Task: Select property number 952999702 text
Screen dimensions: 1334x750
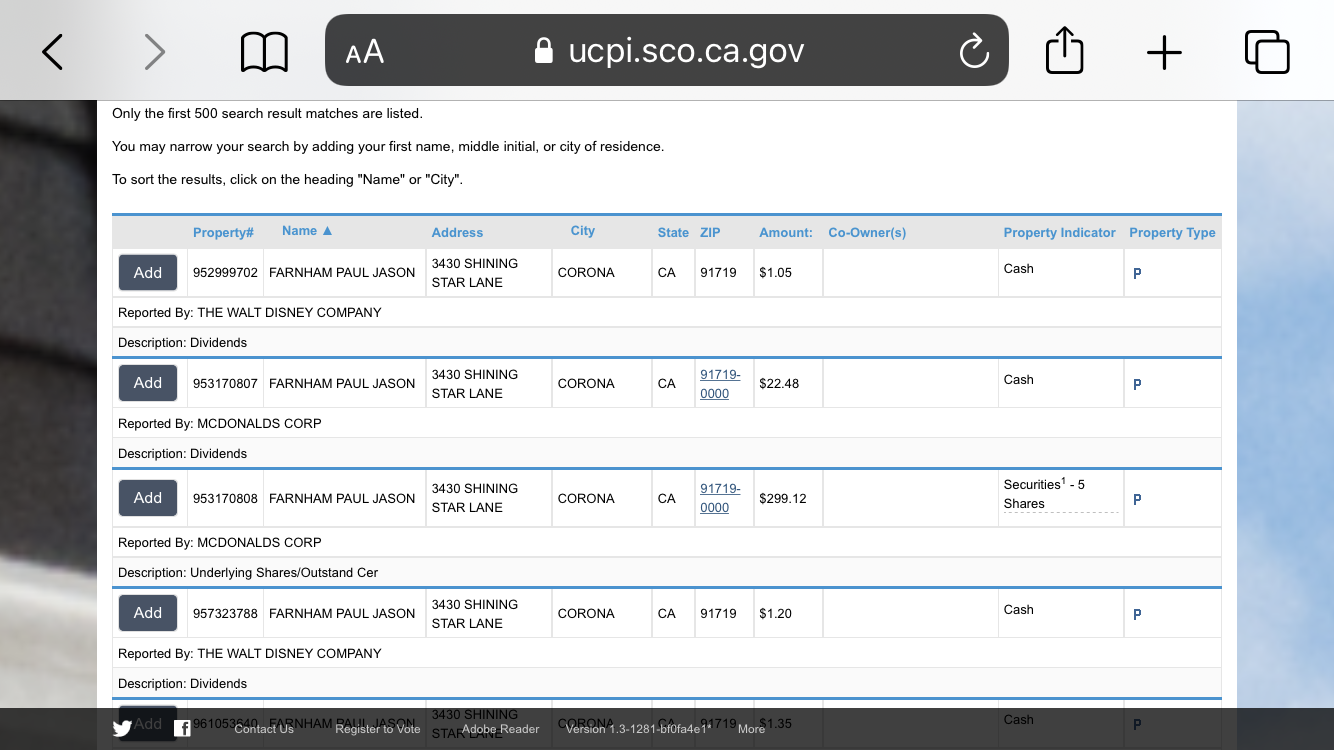Action: pyautogui.click(x=225, y=272)
